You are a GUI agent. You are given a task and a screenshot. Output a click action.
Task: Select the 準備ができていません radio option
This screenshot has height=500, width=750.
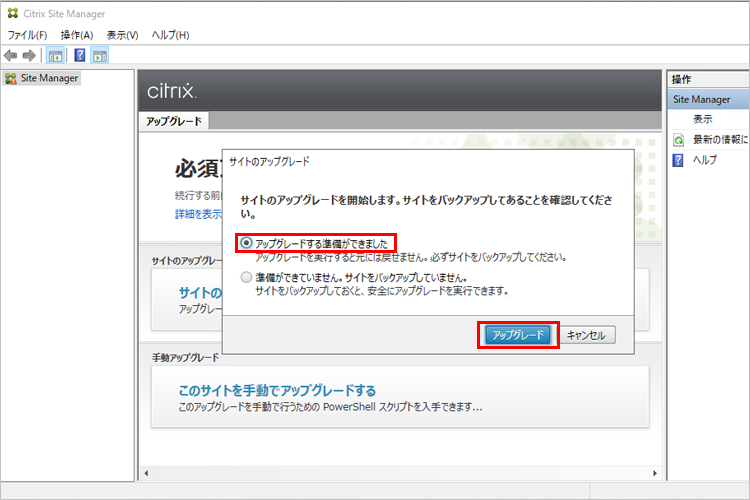(247, 277)
